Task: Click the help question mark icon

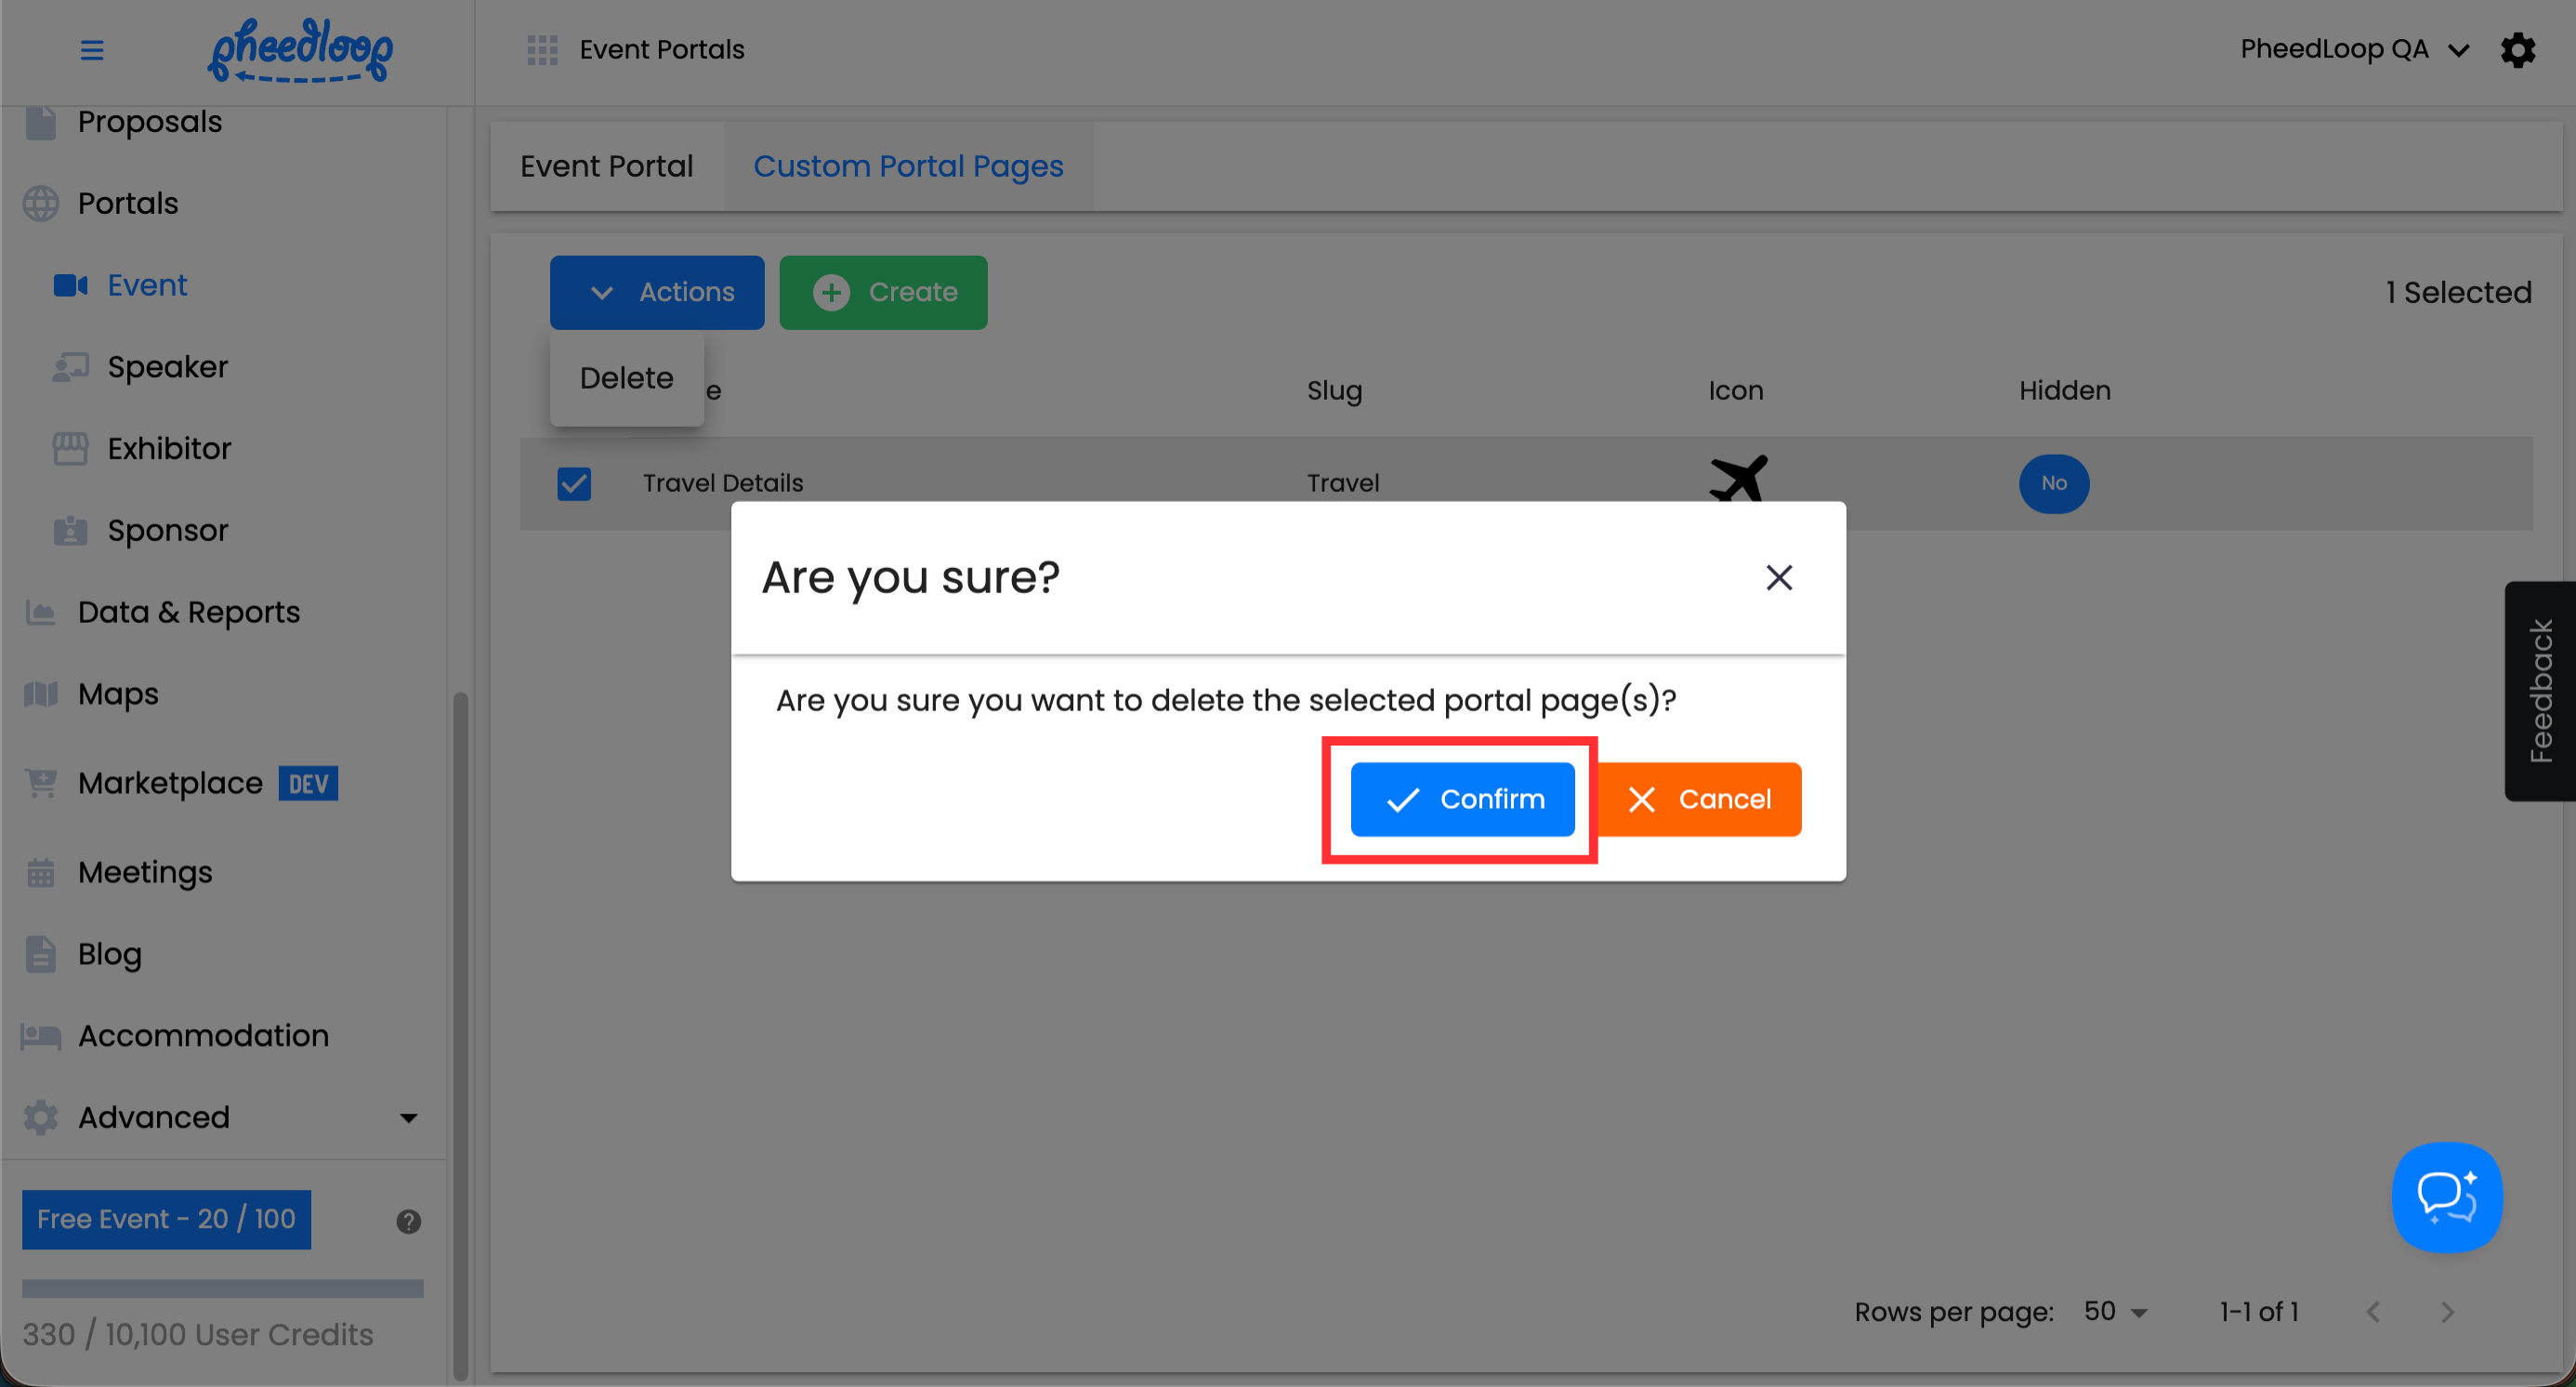Action: (408, 1221)
